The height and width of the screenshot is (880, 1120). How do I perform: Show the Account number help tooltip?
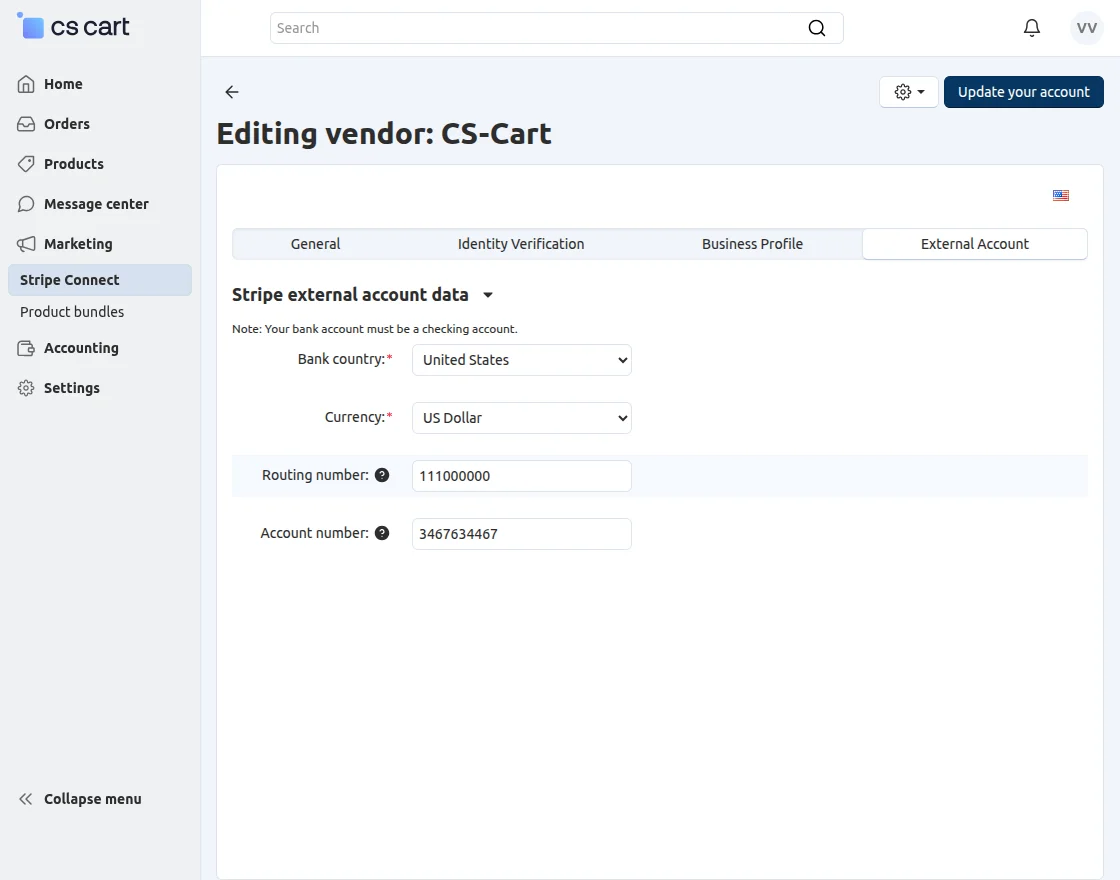[382, 533]
